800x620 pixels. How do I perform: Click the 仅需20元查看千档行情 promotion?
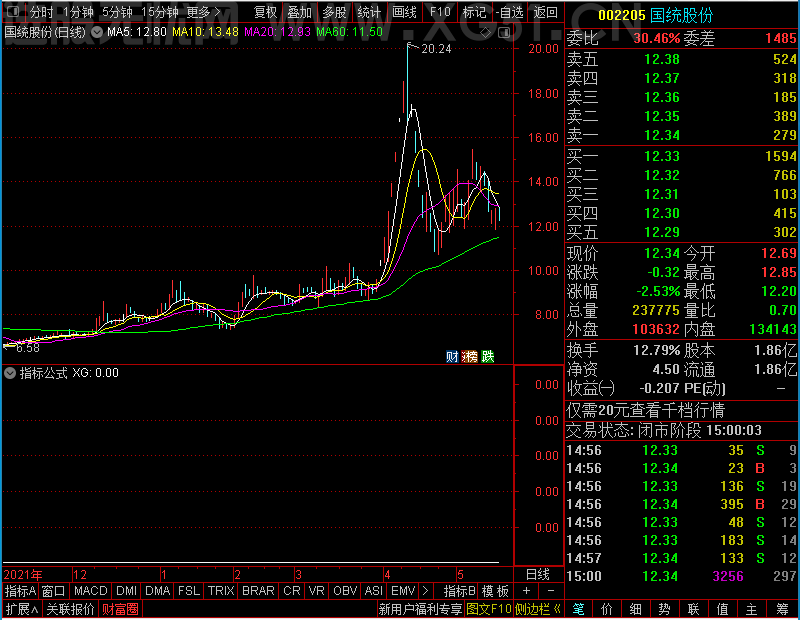click(645, 410)
